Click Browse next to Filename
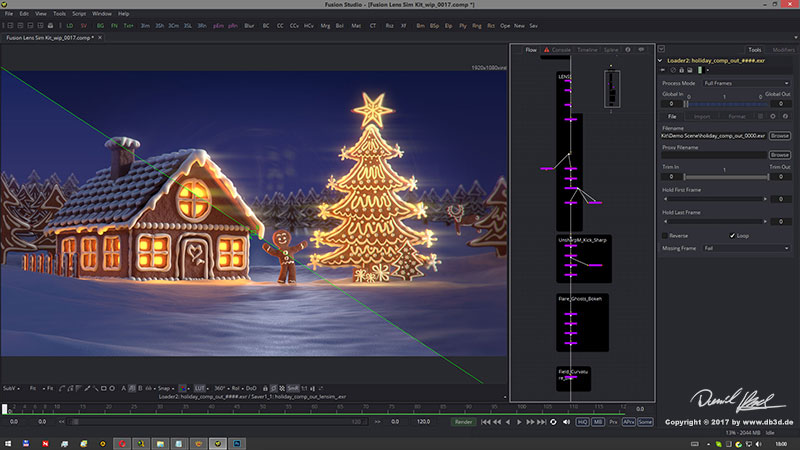 (x=780, y=136)
